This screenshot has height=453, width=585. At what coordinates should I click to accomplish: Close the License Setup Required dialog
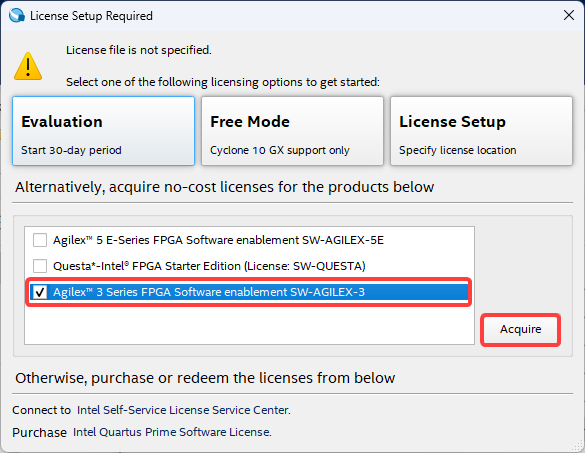(569, 15)
